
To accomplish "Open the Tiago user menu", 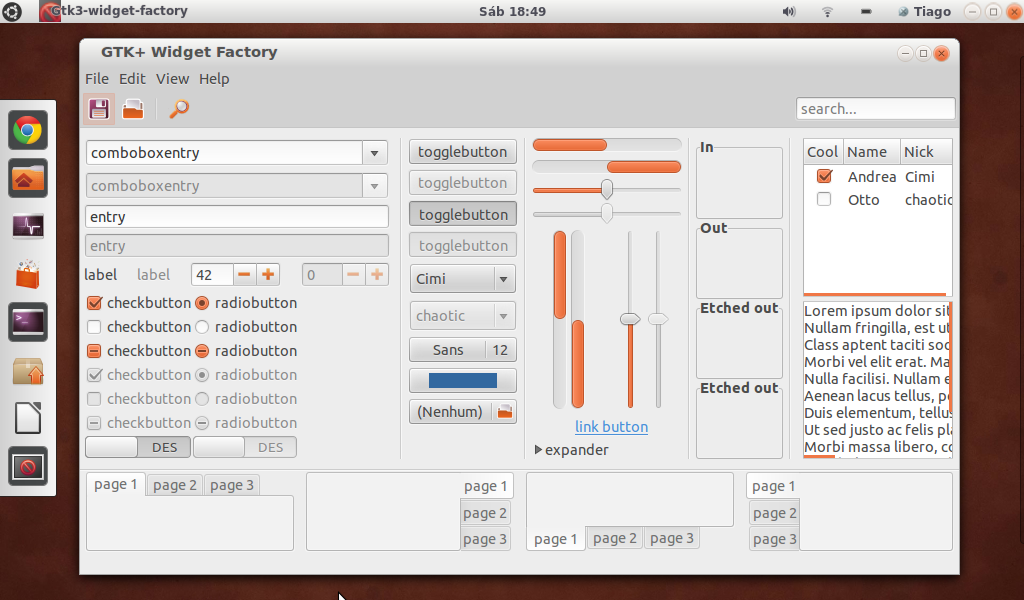I will tap(924, 11).
